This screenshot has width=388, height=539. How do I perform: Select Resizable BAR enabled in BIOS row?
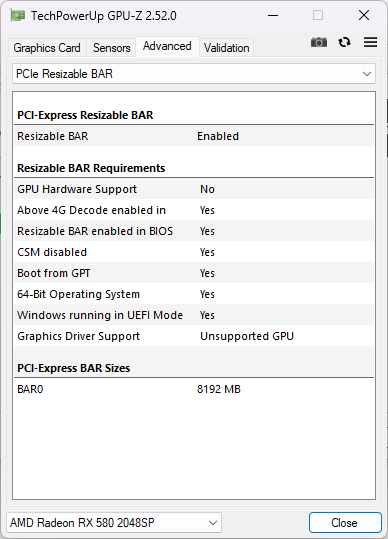[x=194, y=231]
